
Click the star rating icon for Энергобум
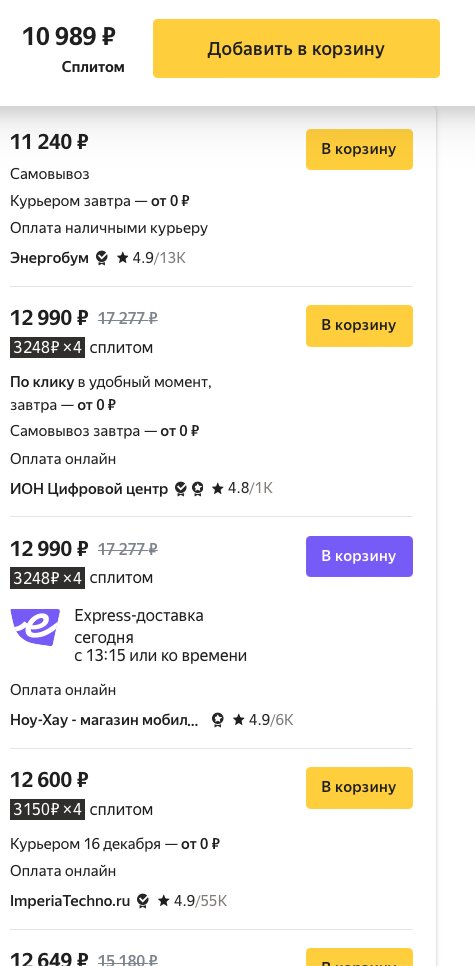[x=123, y=258]
